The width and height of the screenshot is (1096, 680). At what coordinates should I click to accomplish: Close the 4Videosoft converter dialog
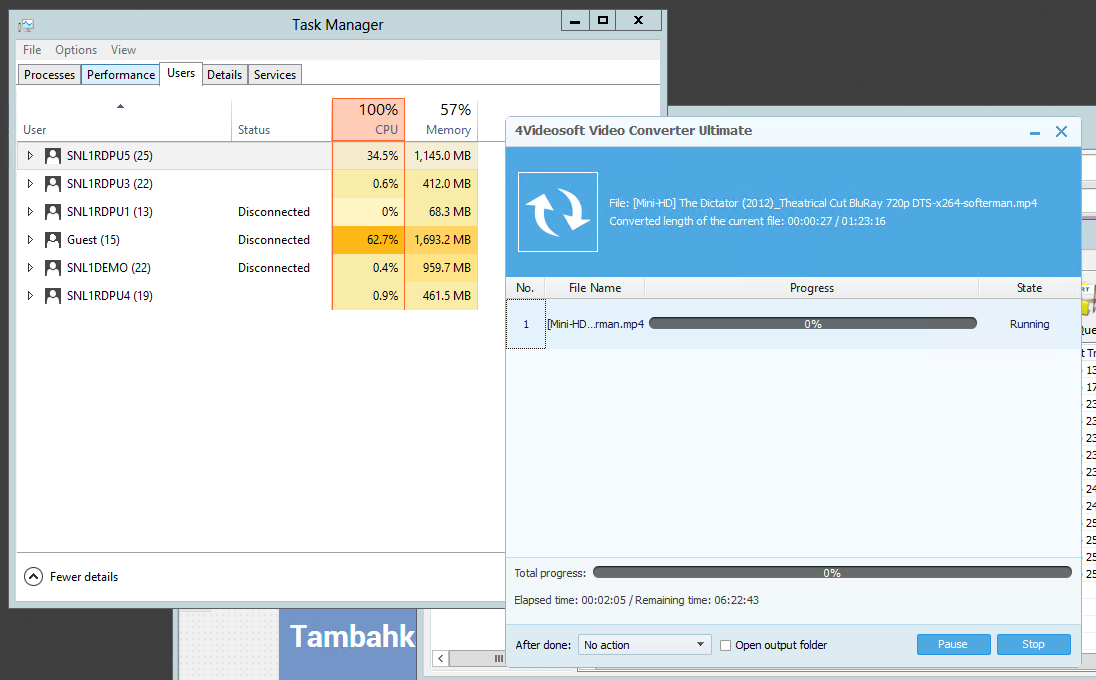click(x=1061, y=131)
